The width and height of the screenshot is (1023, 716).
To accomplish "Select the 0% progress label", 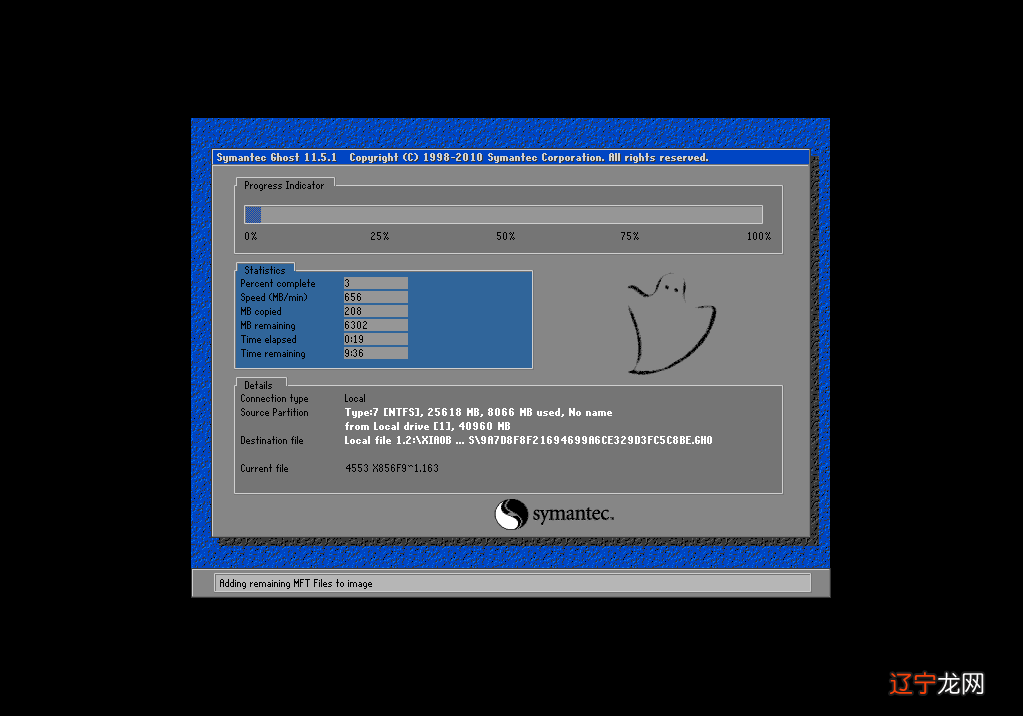I will (251, 236).
